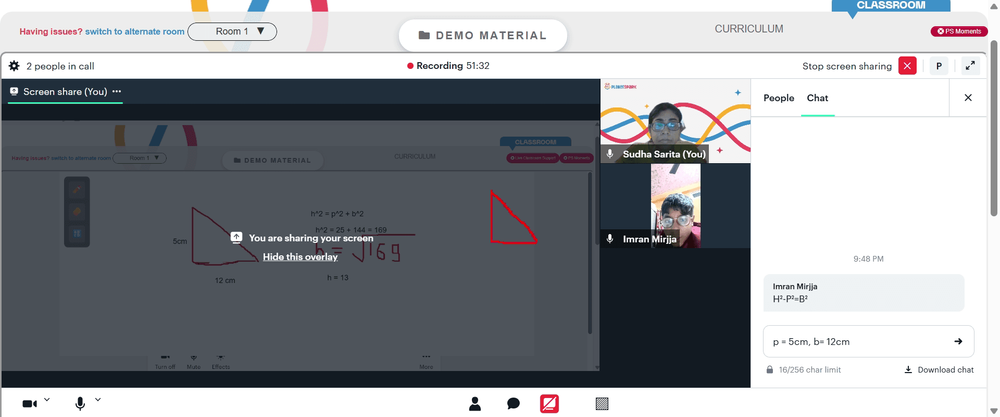
Task: Click Sudha Sarita microphone status icon
Action: click(610, 154)
